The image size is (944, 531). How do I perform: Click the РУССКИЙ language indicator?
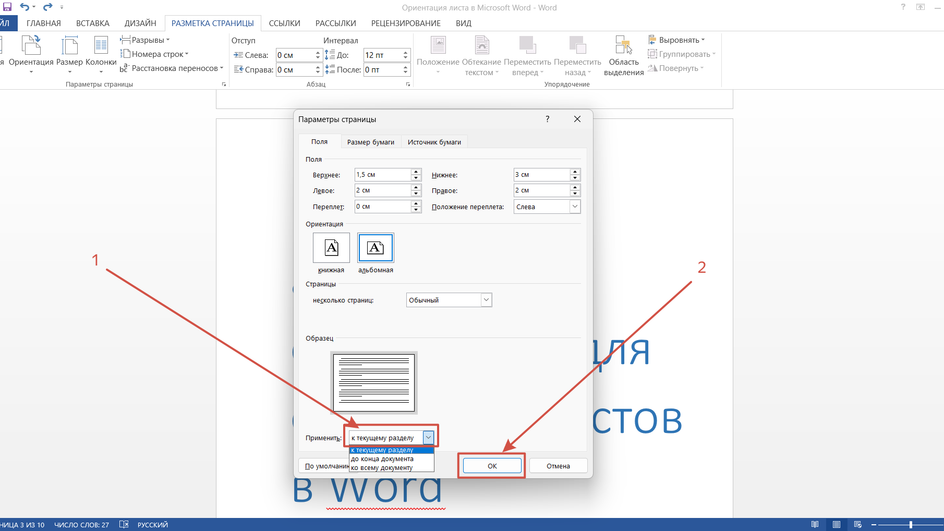[152, 525]
